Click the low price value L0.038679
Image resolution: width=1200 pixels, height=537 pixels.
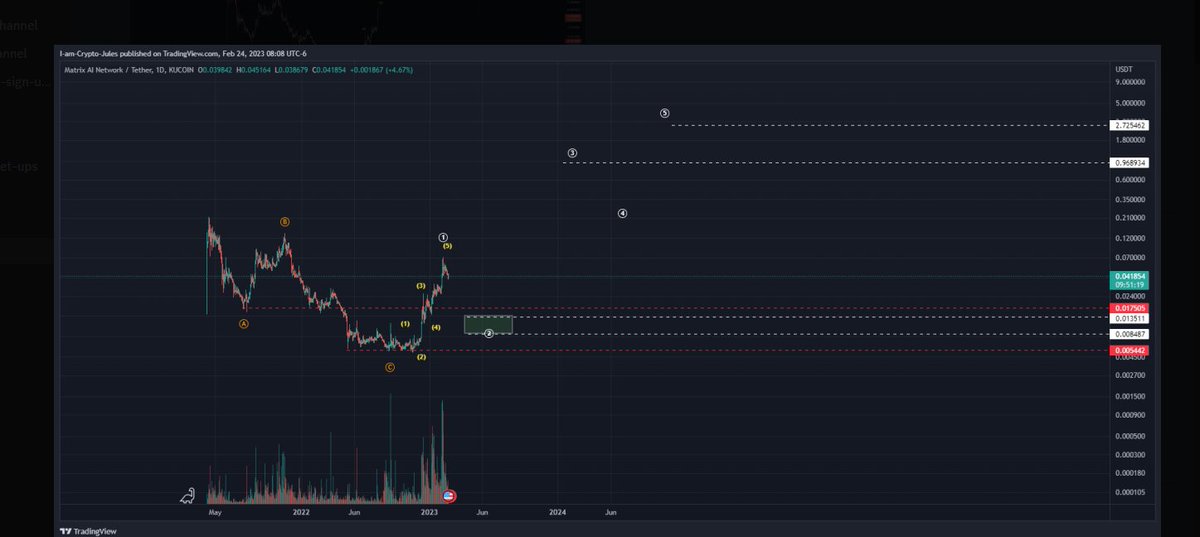(292, 70)
